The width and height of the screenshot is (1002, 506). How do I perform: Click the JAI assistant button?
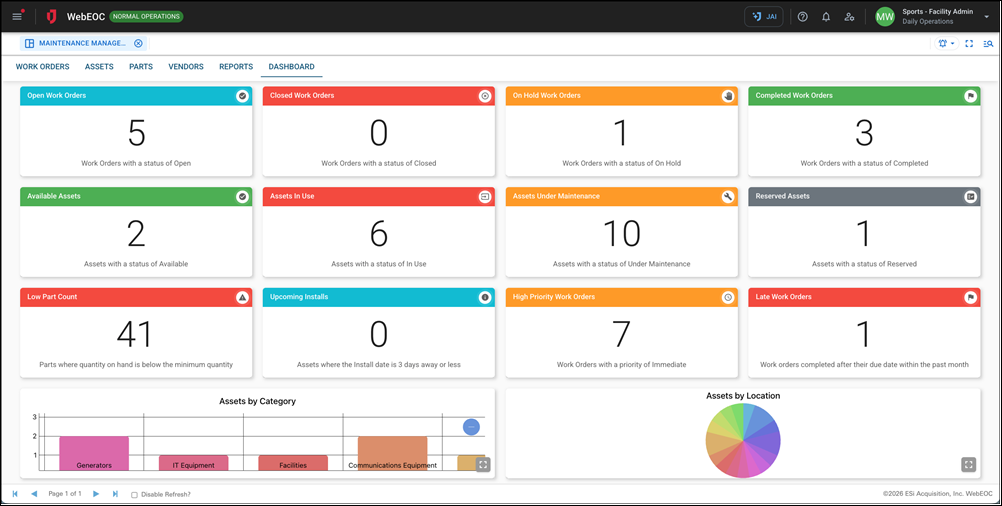pyautogui.click(x=764, y=17)
